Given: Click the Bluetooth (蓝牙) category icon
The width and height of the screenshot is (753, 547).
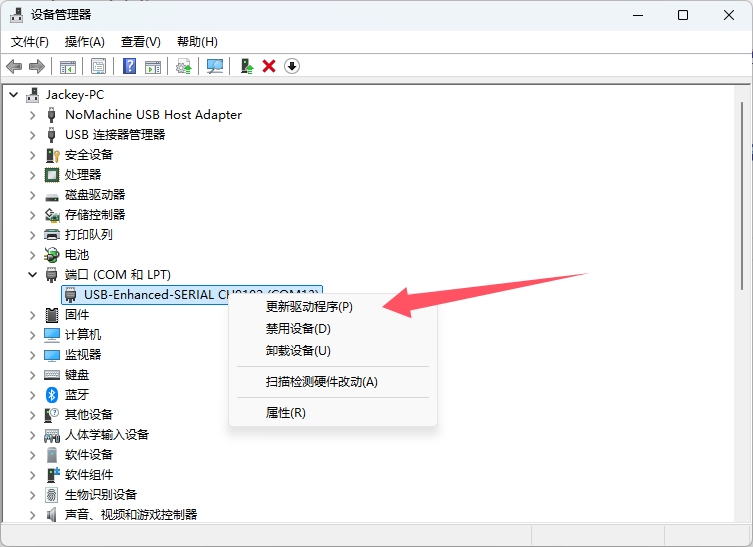Looking at the screenshot, I should [x=53, y=394].
